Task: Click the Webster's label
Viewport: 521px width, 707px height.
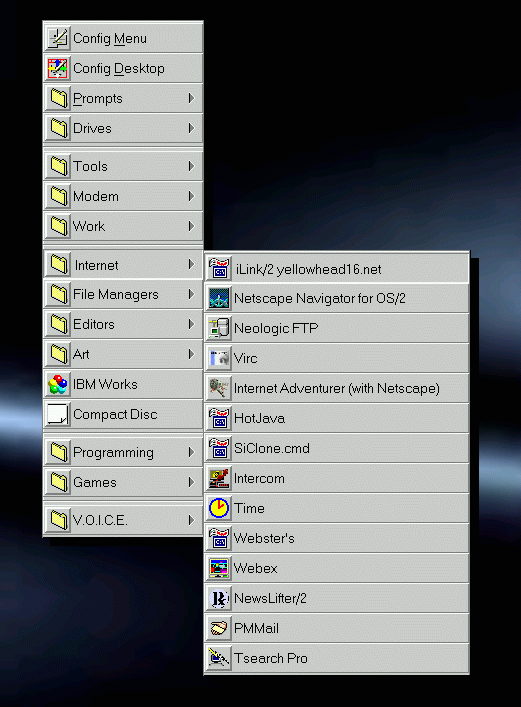Action: [264, 538]
